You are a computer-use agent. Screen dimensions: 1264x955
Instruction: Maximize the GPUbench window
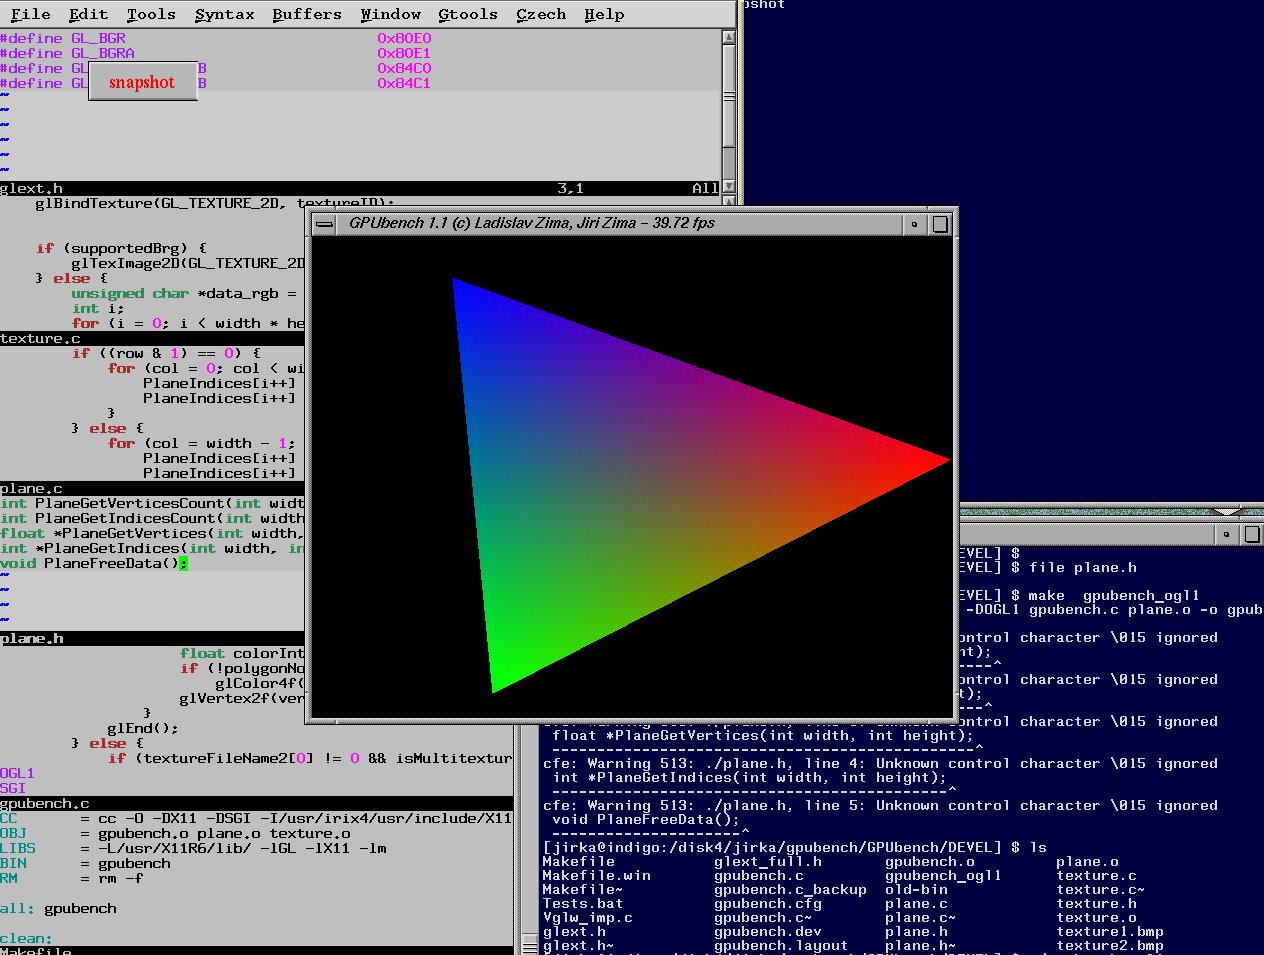[940, 224]
